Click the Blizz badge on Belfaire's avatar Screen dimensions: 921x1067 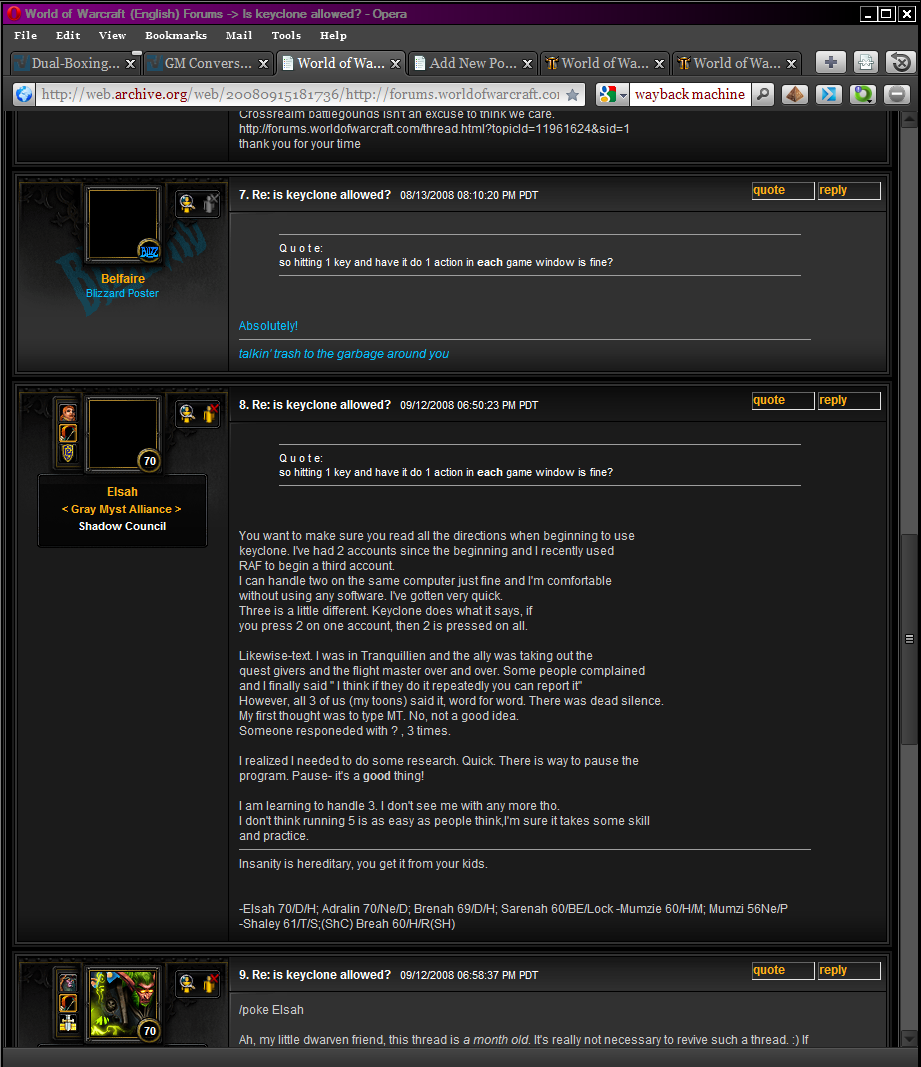click(149, 251)
